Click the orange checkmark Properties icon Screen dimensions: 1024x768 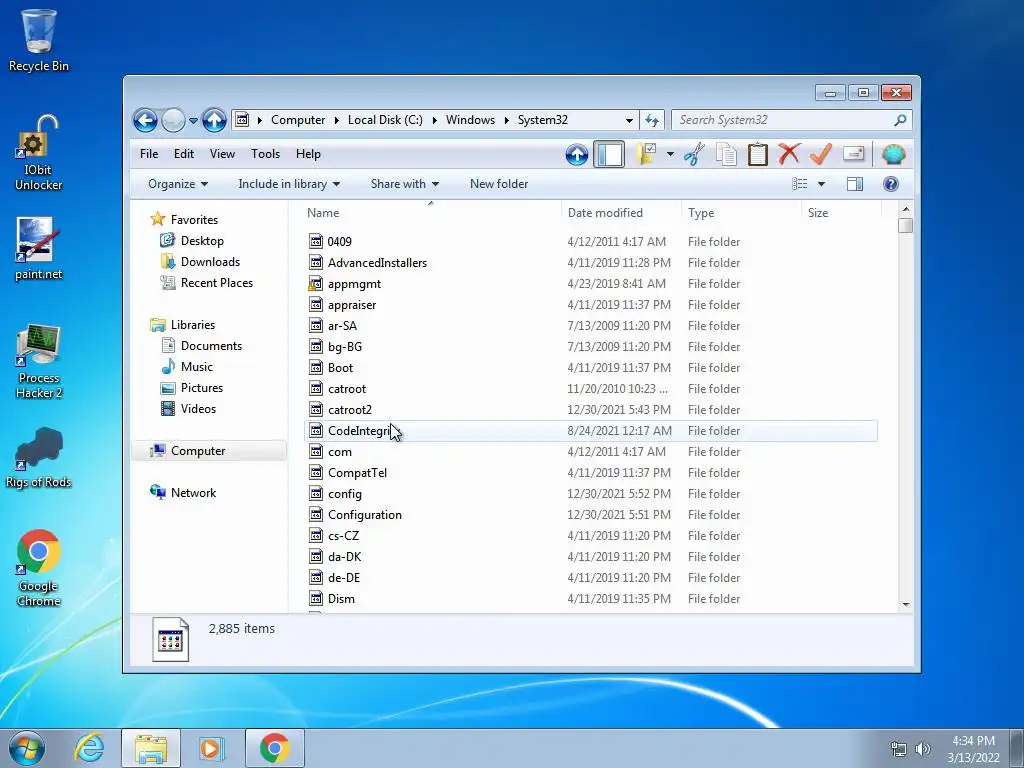pyautogui.click(x=821, y=154)
